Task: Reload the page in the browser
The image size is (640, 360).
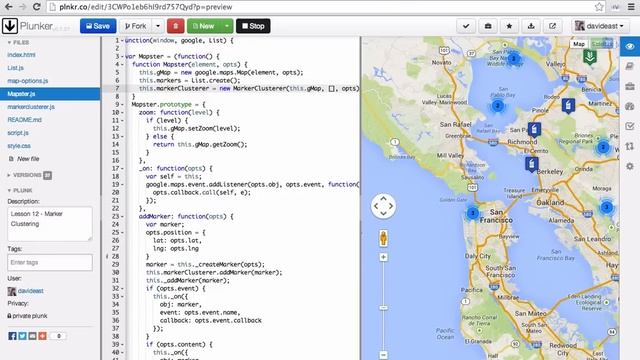Action: tap(36, 7)
